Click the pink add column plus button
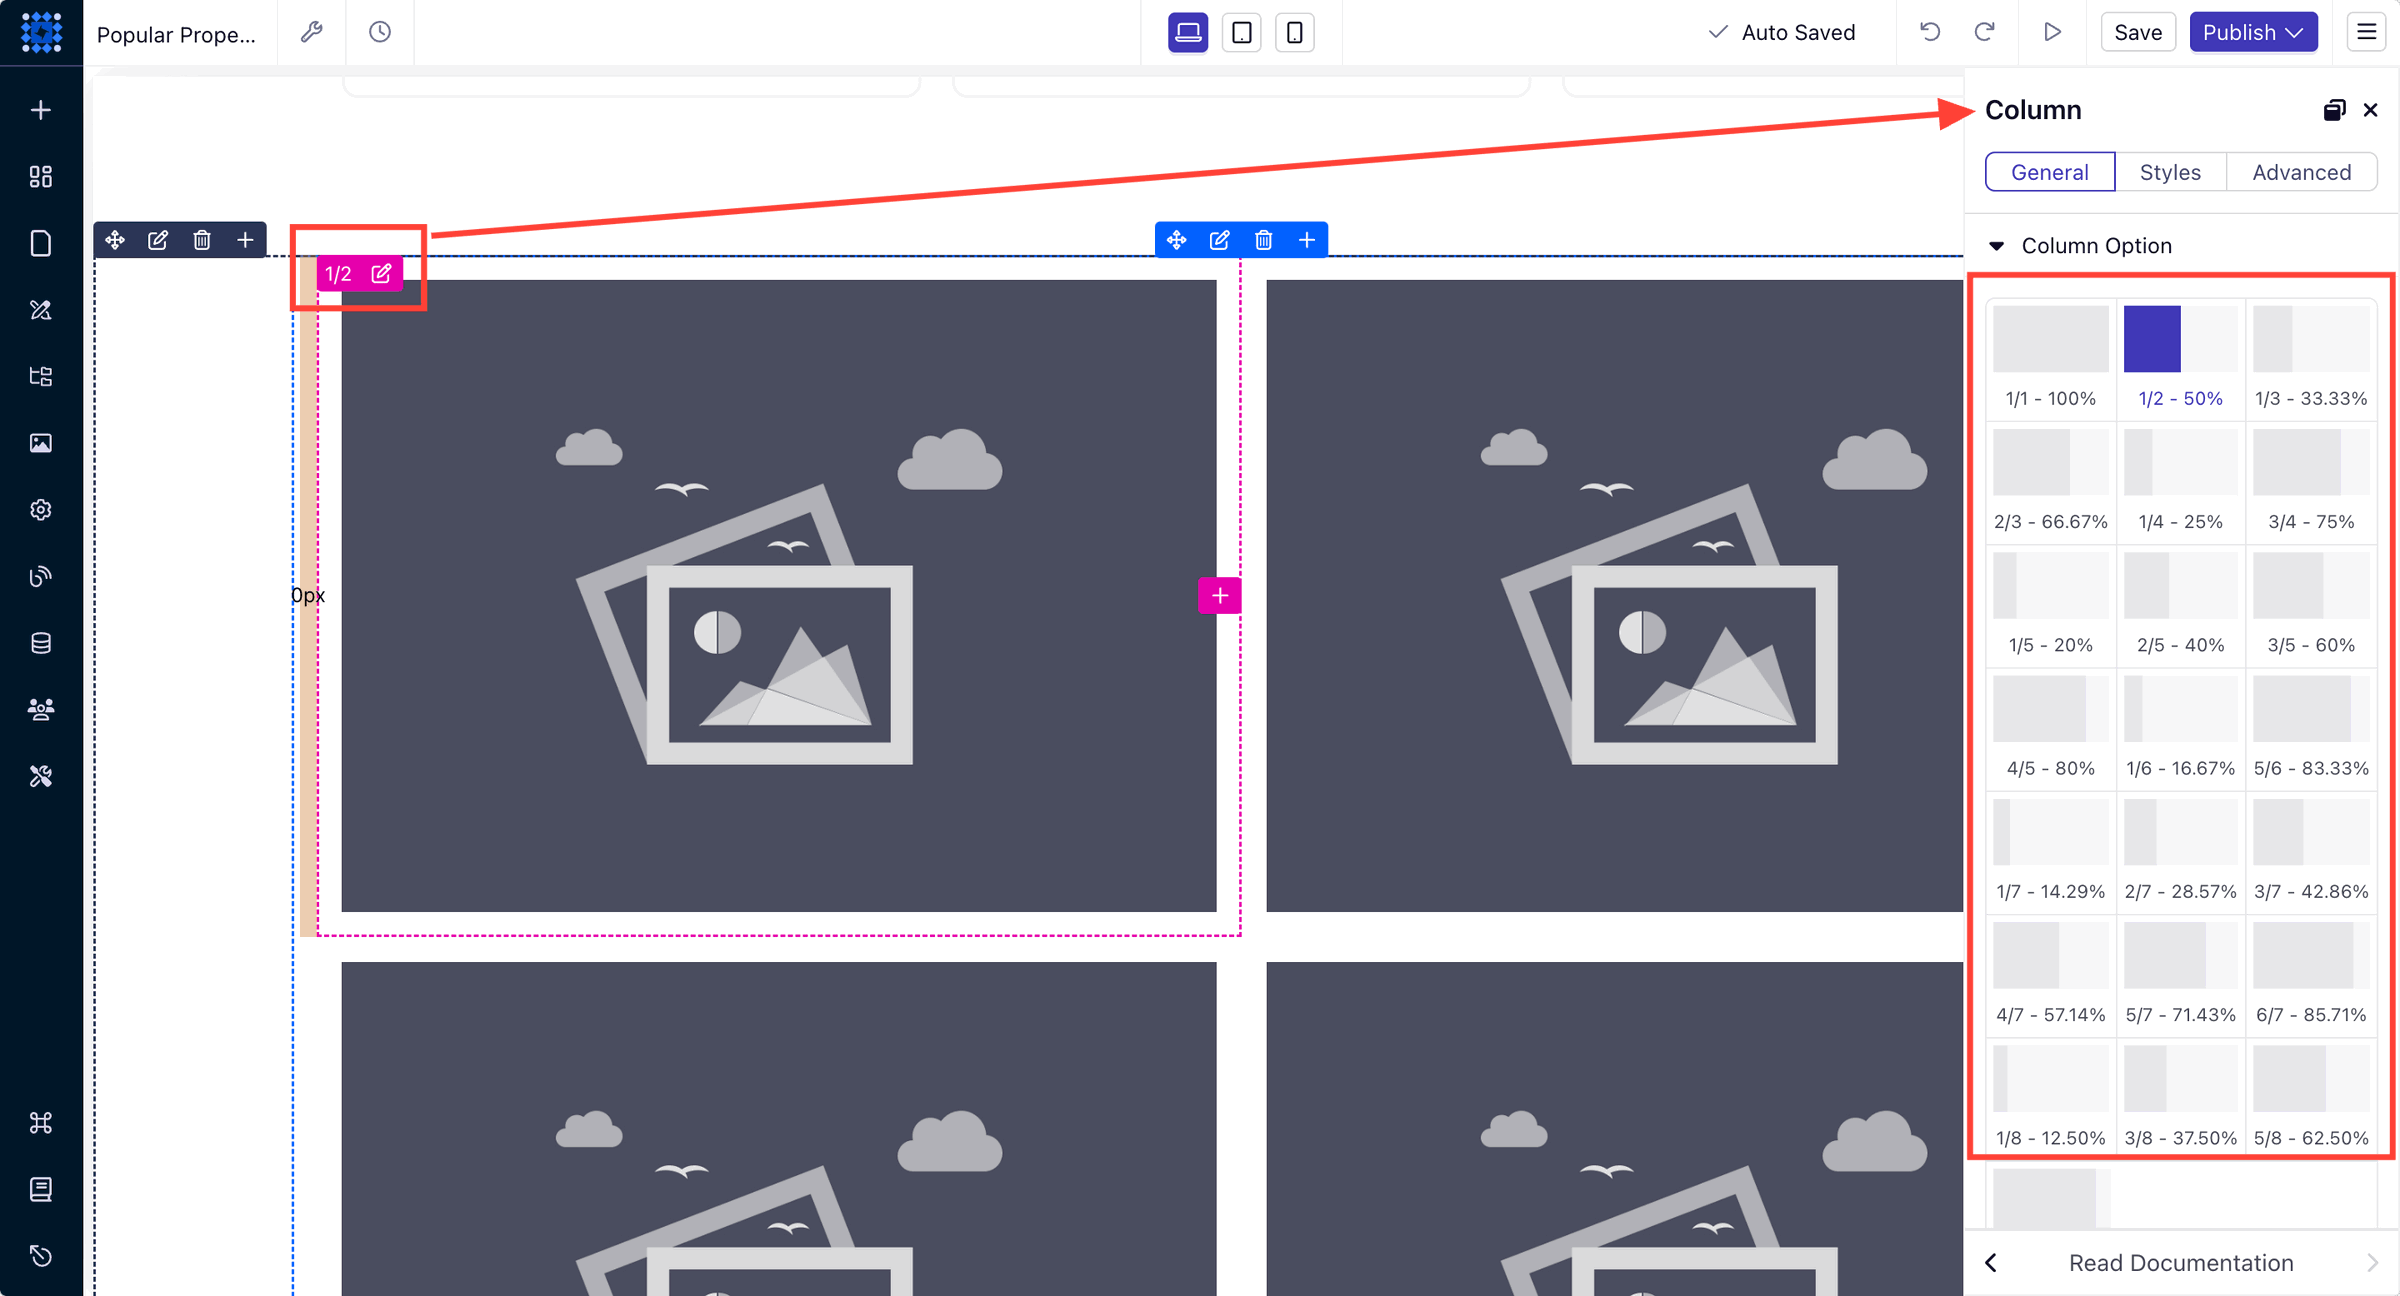The image size is (2400, 1296). pos(1220,596)
